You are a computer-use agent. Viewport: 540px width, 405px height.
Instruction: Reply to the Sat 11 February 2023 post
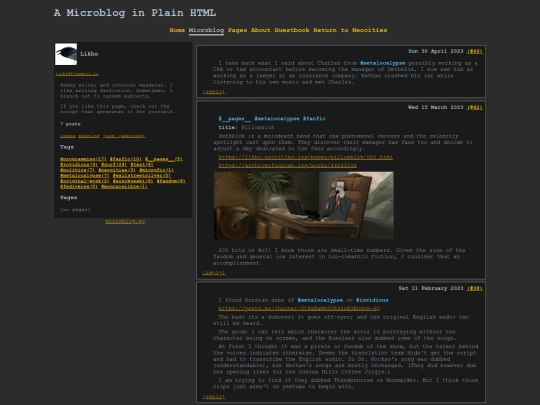pyautogui.click(x=214, y=397)
